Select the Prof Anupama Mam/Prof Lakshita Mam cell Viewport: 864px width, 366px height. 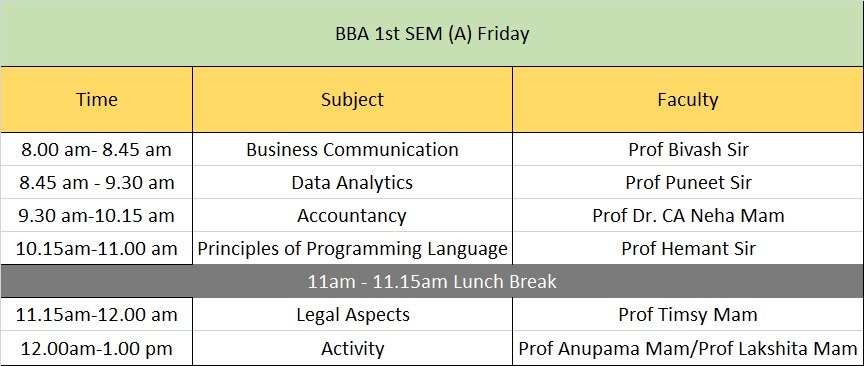pyautogui.click(x=688, y=348)
